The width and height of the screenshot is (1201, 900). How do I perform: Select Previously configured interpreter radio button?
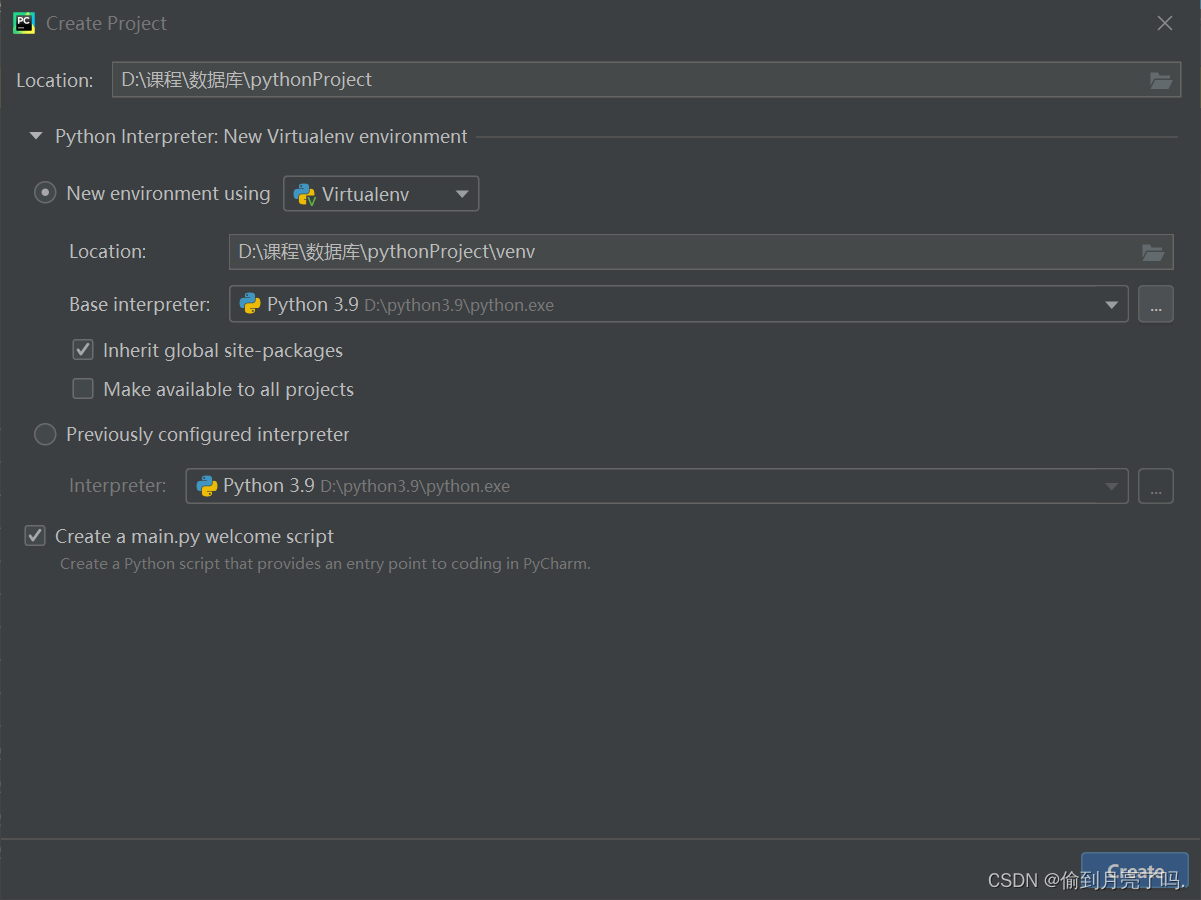pos(45,434)
